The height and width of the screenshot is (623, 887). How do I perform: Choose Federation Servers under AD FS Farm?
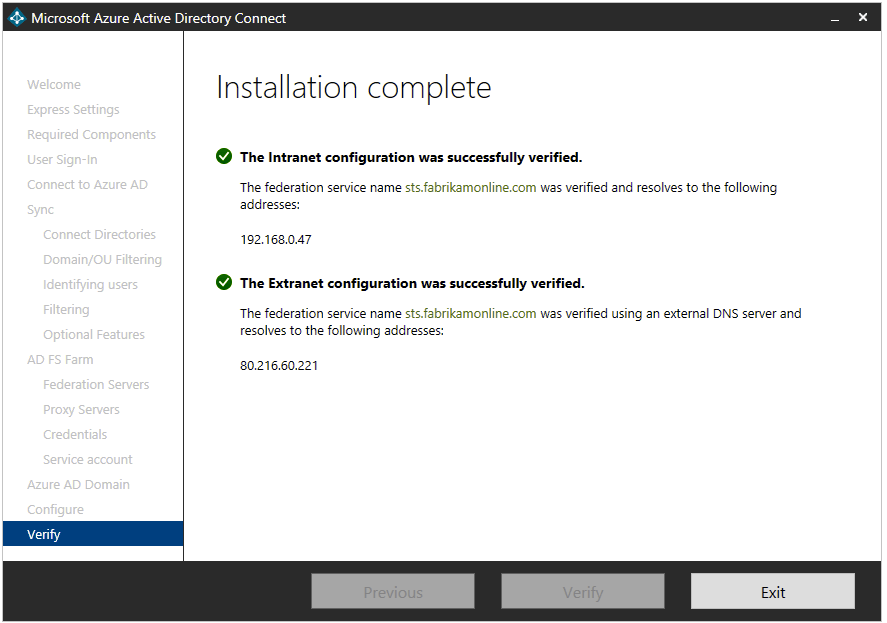click(96, 385)
